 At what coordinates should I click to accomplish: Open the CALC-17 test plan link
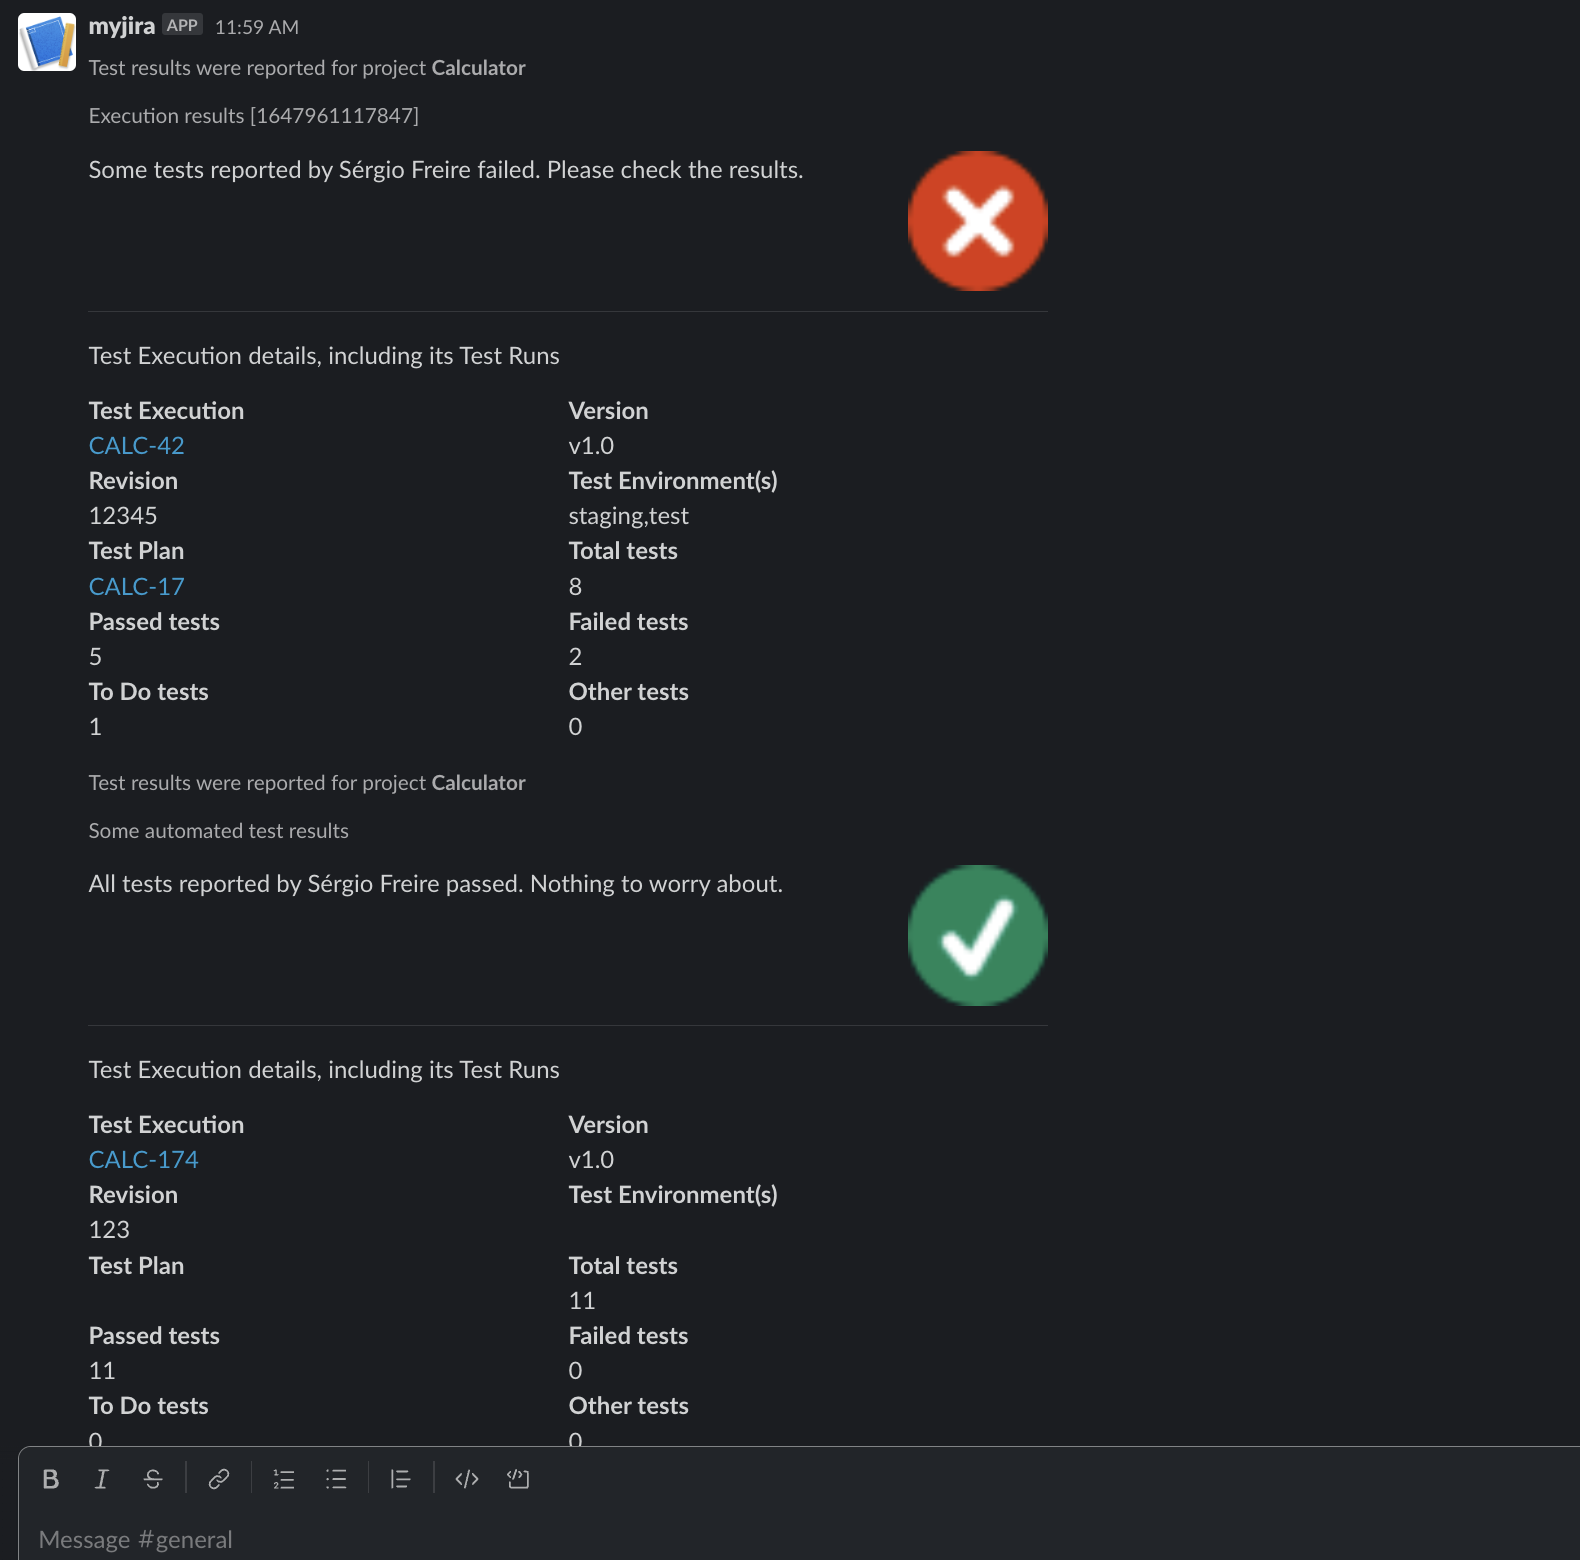click(137, 587)
